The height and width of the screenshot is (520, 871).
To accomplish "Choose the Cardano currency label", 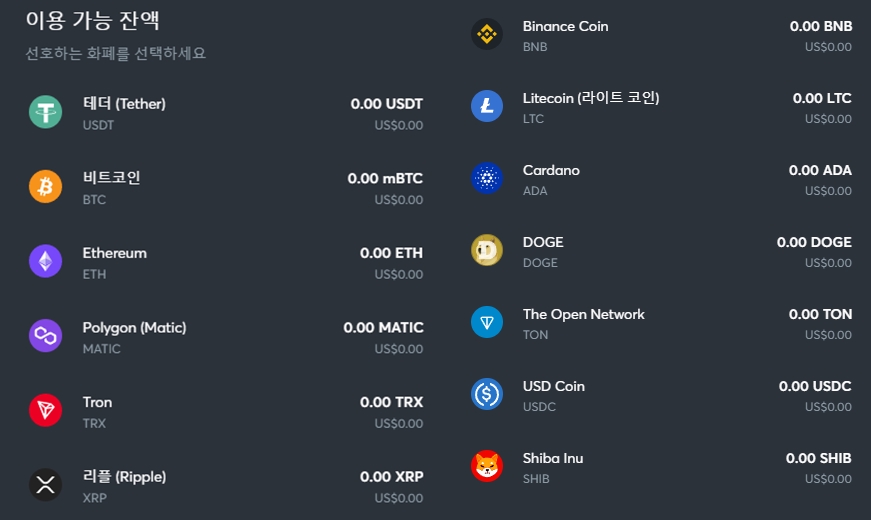I will (x=551, y=170).
